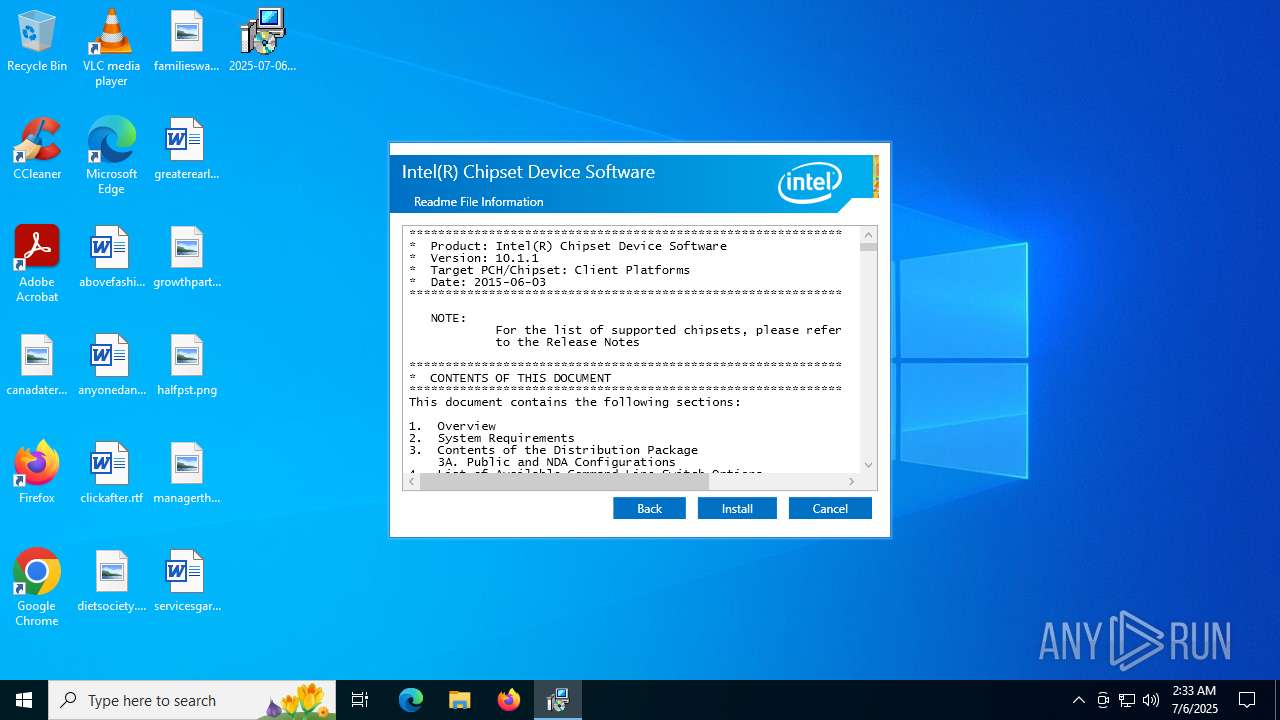Viewport: 1280px width, 720px height.
Task: Click "3A. Public and NDA Configurations" line
Action: point(556,462)
